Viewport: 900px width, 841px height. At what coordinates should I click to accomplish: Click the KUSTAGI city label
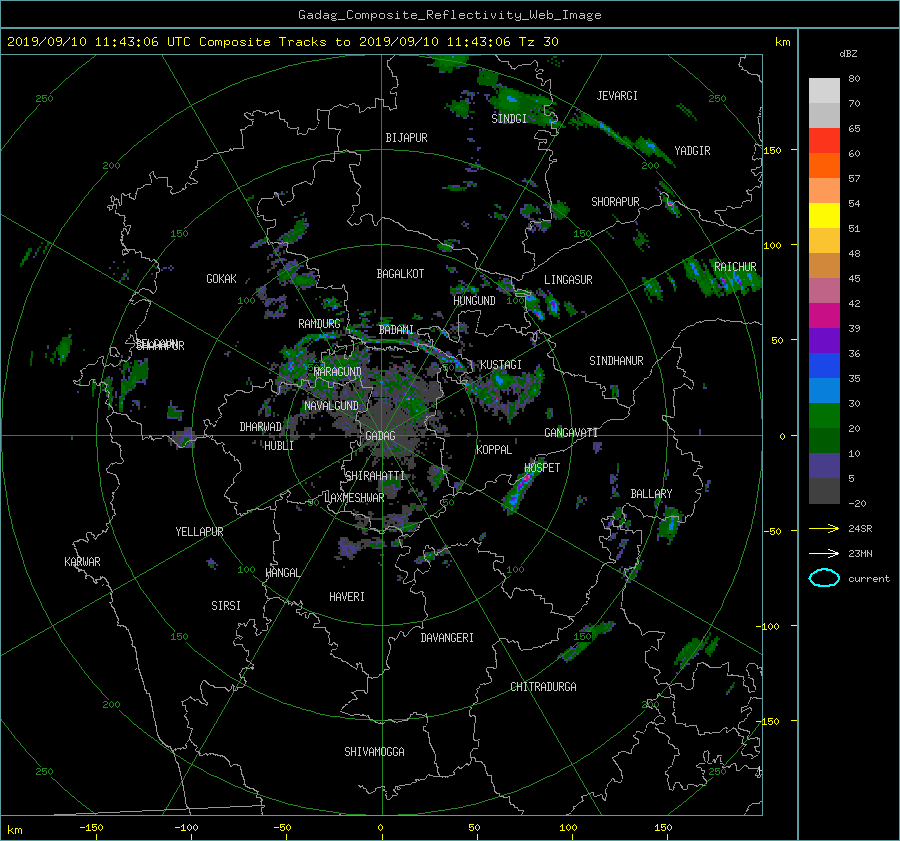pyautogui.click(x=501, y=365)
